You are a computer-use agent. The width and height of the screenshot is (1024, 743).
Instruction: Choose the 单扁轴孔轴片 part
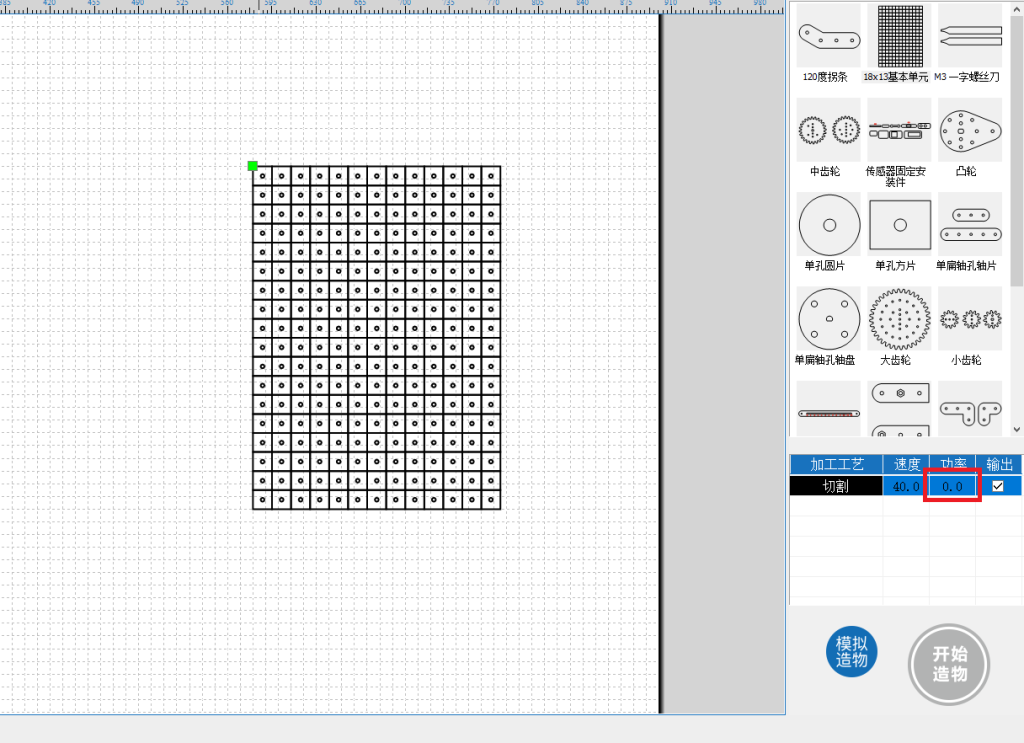click(969, 225)
